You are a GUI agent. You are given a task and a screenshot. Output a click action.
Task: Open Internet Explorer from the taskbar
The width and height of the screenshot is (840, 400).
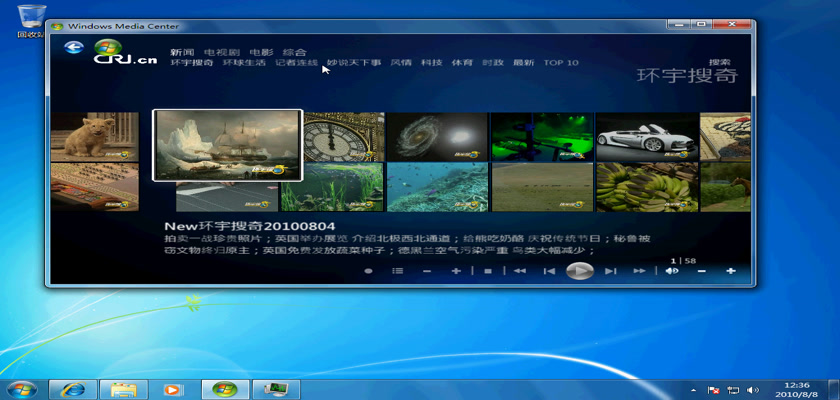click(73, 389)
